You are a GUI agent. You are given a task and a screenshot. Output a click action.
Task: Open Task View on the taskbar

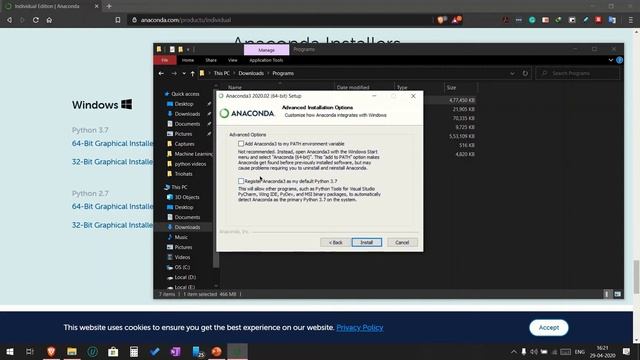(x=30, y=351)
